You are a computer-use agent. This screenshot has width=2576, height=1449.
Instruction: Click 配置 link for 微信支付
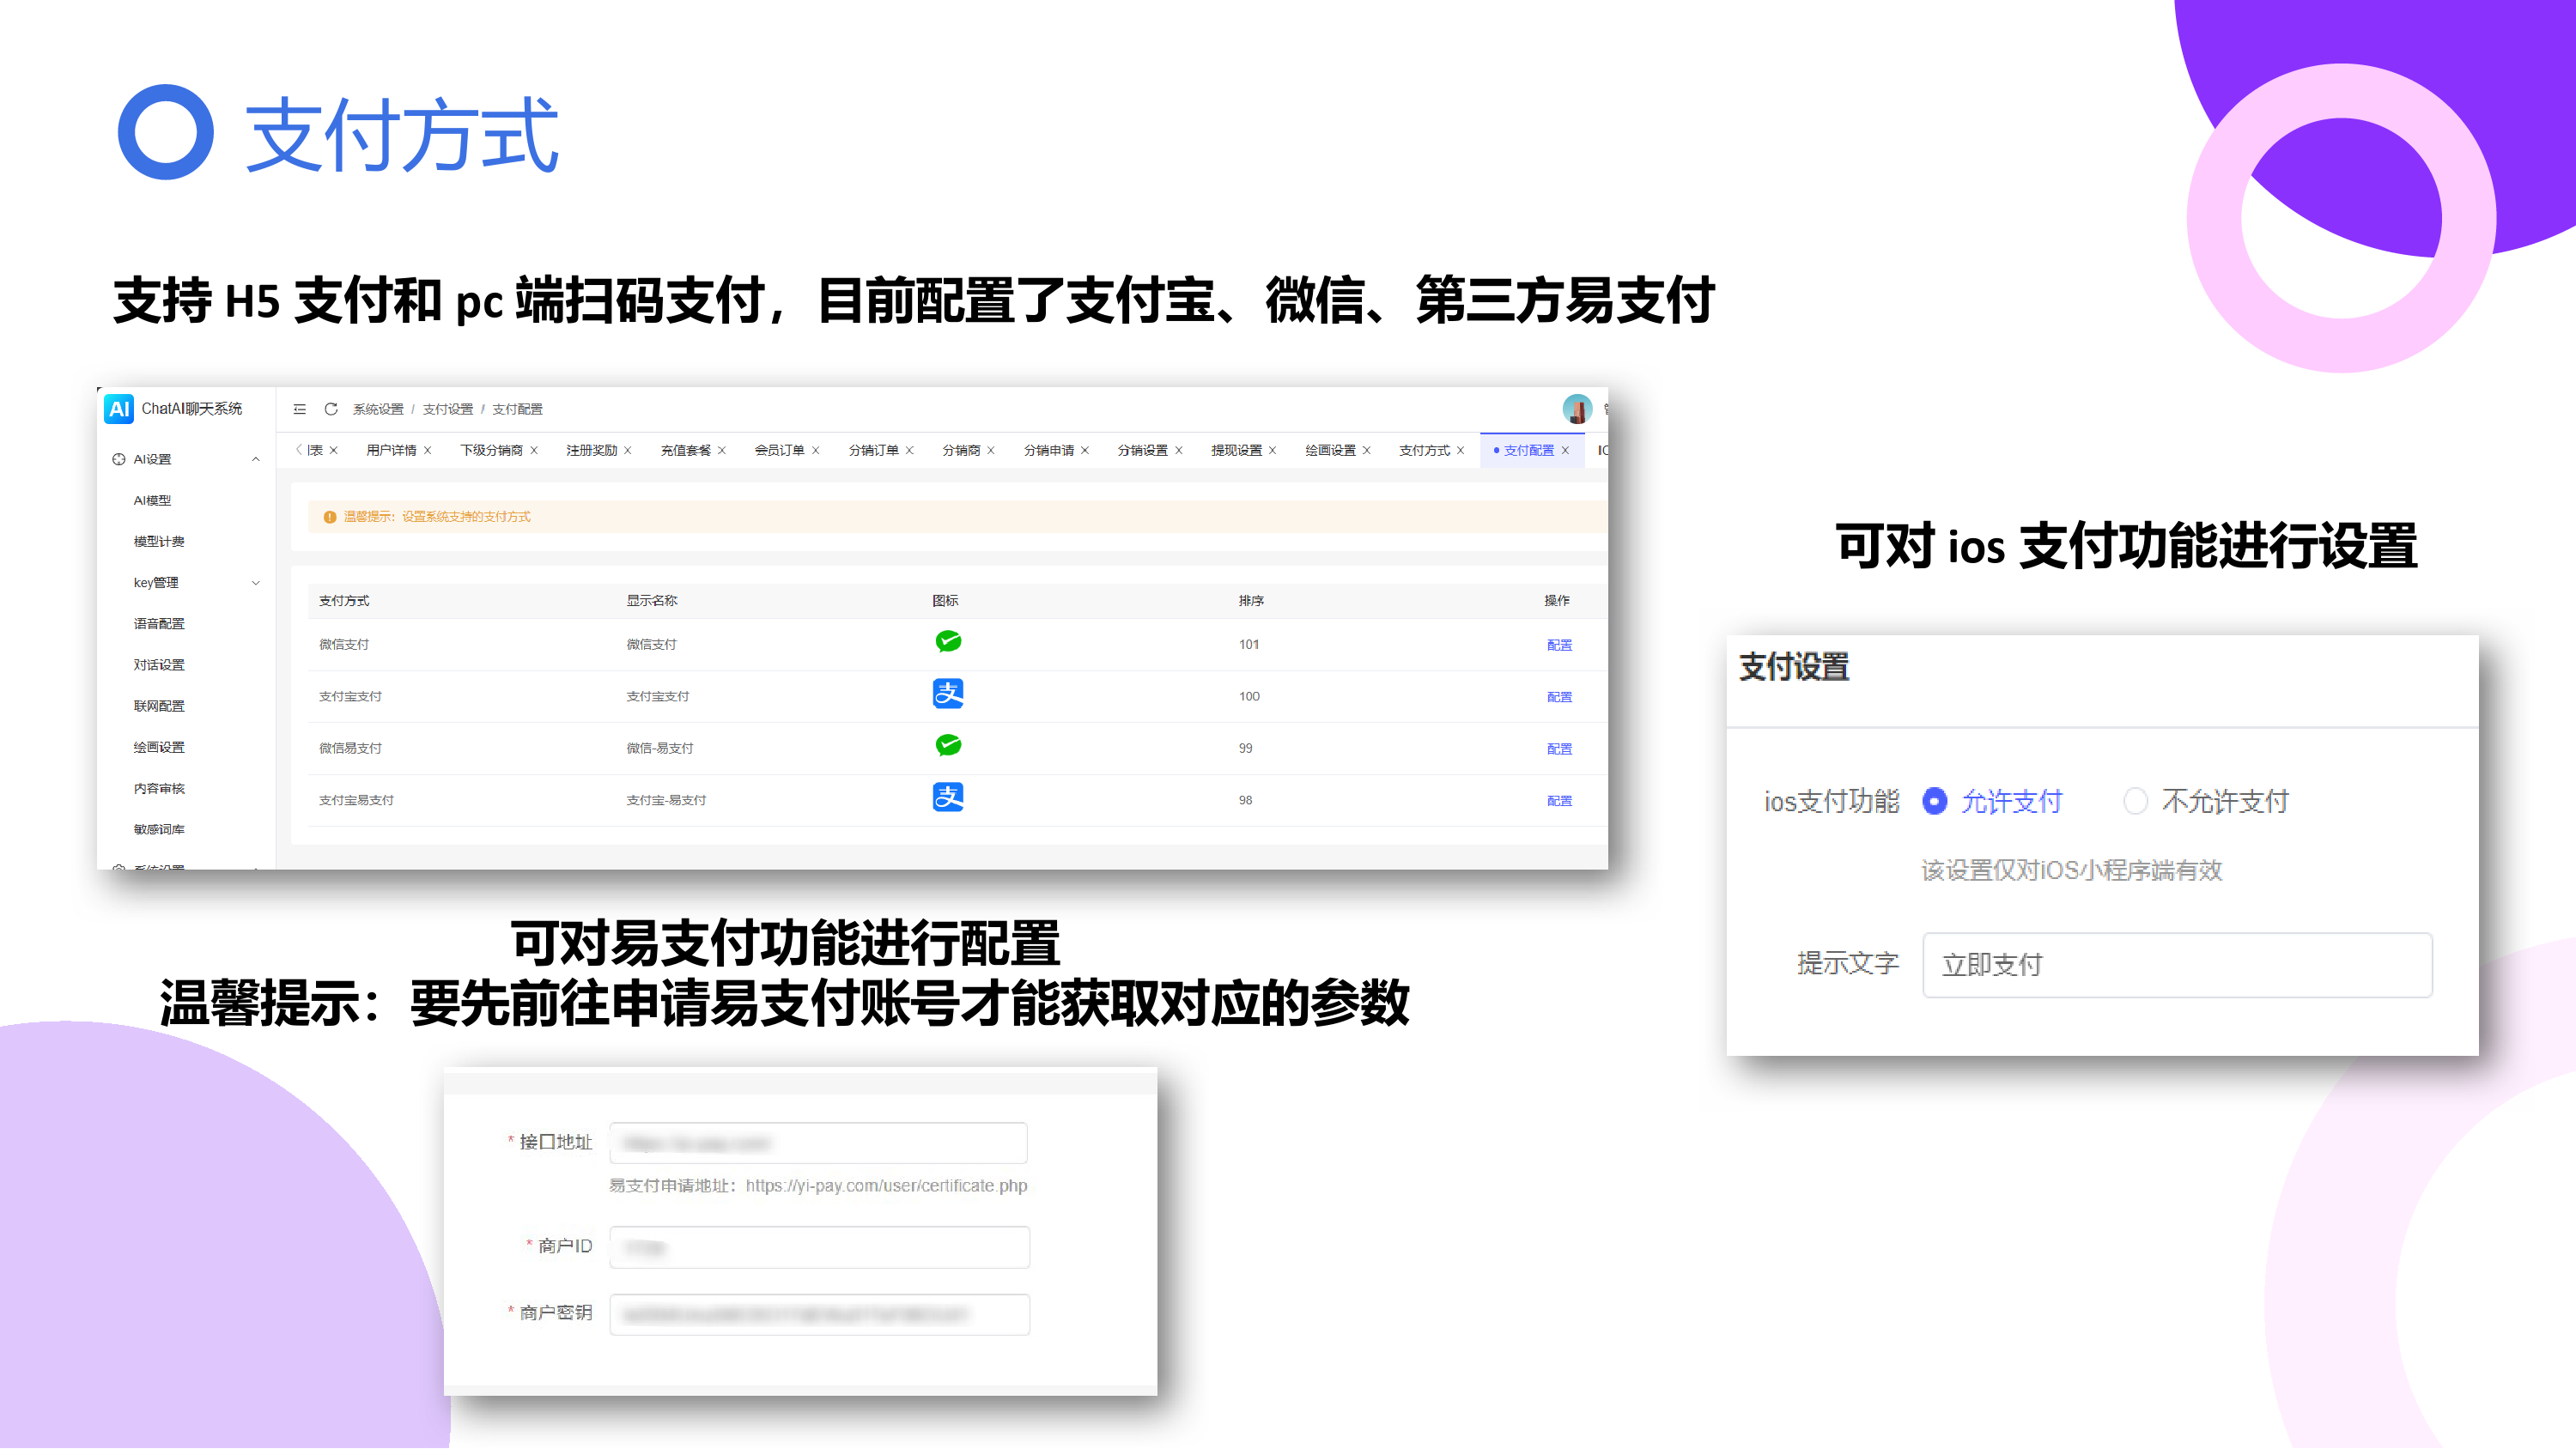[1559, 645]
